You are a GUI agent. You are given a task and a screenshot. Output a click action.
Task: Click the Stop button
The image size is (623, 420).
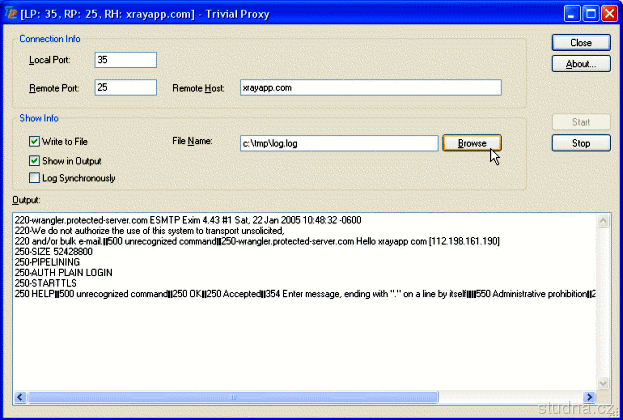tap(581, 143)
